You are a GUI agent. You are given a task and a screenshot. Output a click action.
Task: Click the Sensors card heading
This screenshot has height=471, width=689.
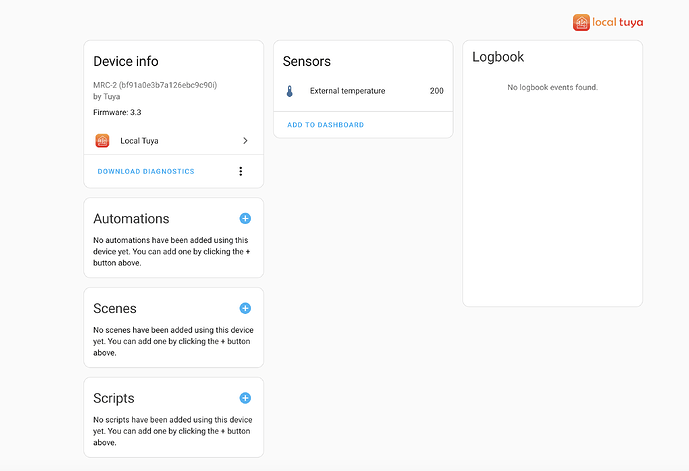click(307, 62)
